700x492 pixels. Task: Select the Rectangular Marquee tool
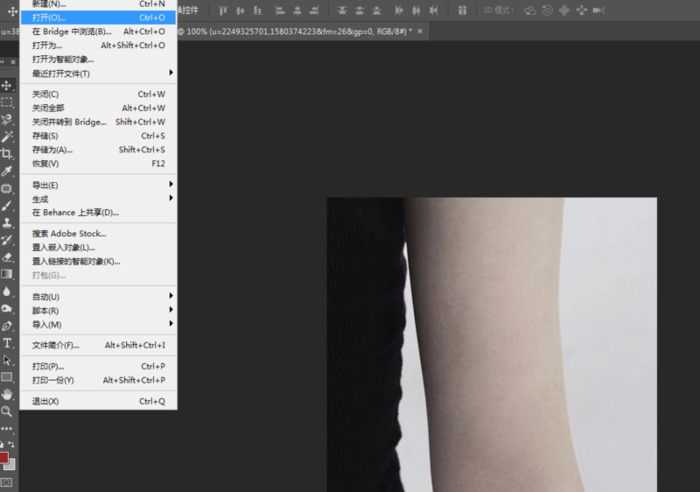pos(7,102)
